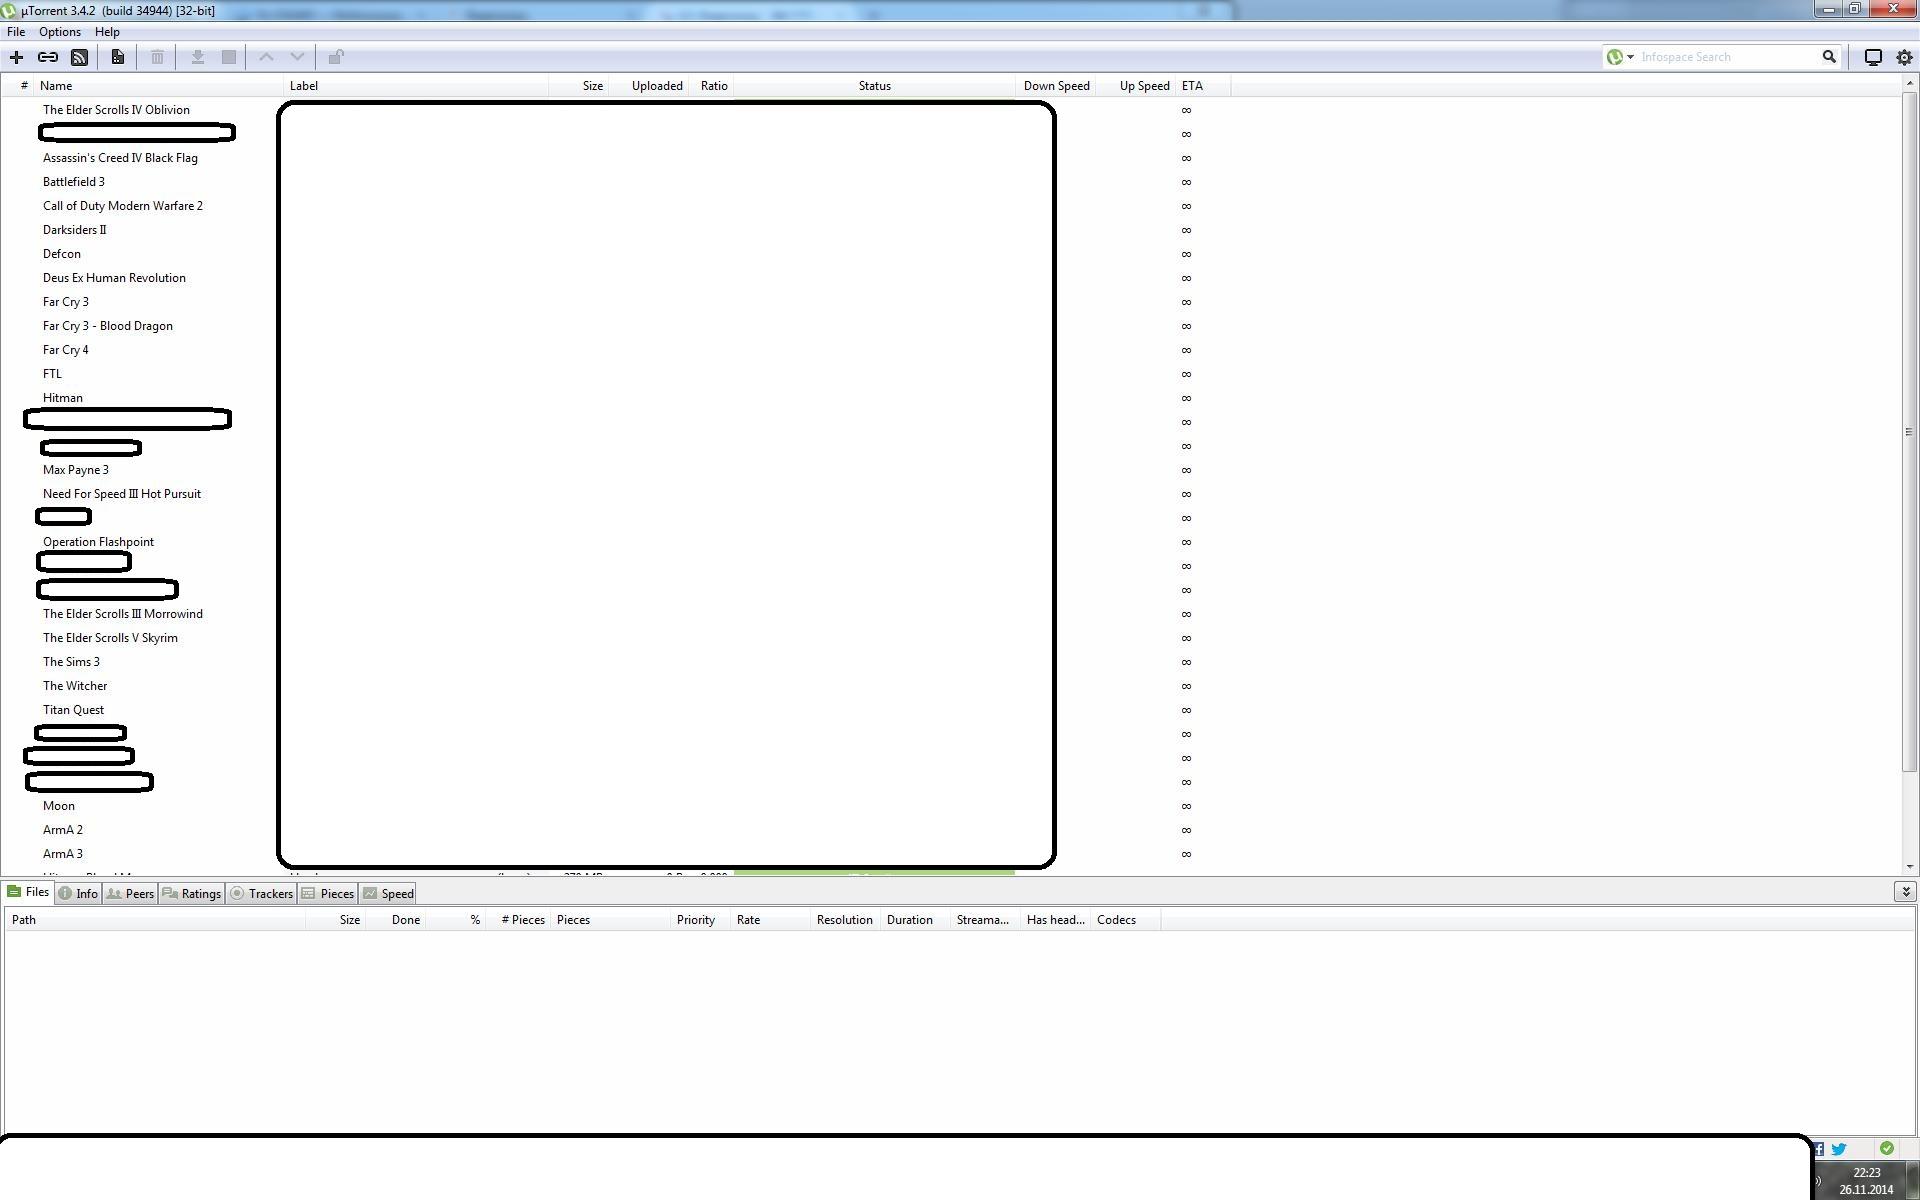Select the Max Payne 3 torrent
Image resolution: width=1920 pixels, height=1200 pixels.
coord(76,470)
